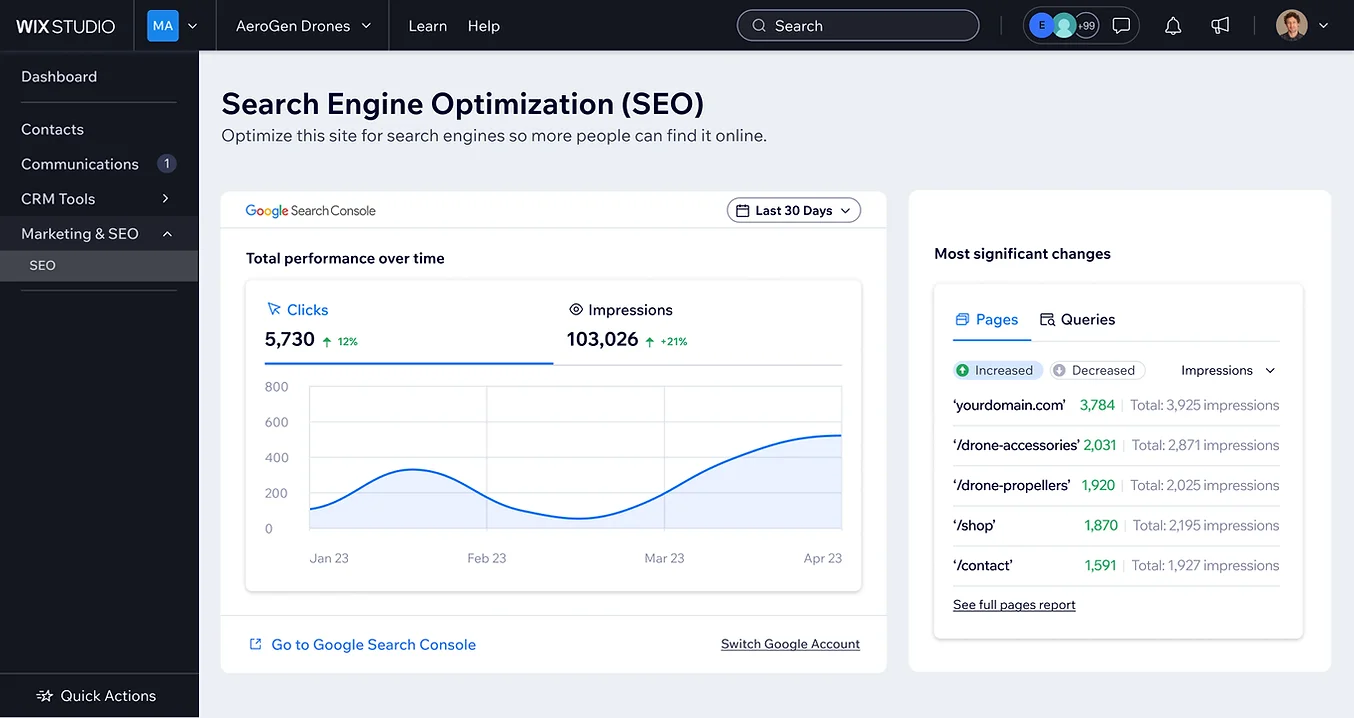This screenshot has height=718, width=1354.
Task: Click See full pages report link
Action: coord(1014,605)
